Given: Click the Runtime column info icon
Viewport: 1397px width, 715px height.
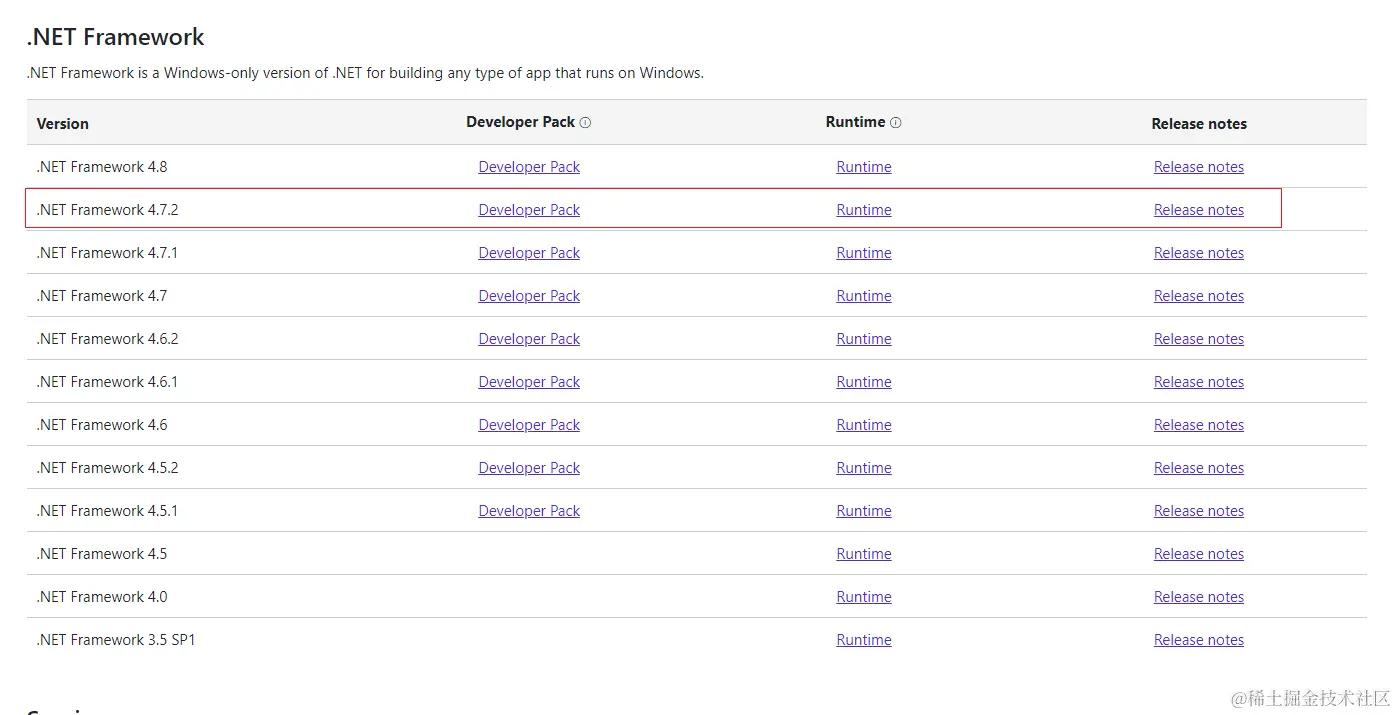Looking at the screenshot, I should (x=895, y=123).
